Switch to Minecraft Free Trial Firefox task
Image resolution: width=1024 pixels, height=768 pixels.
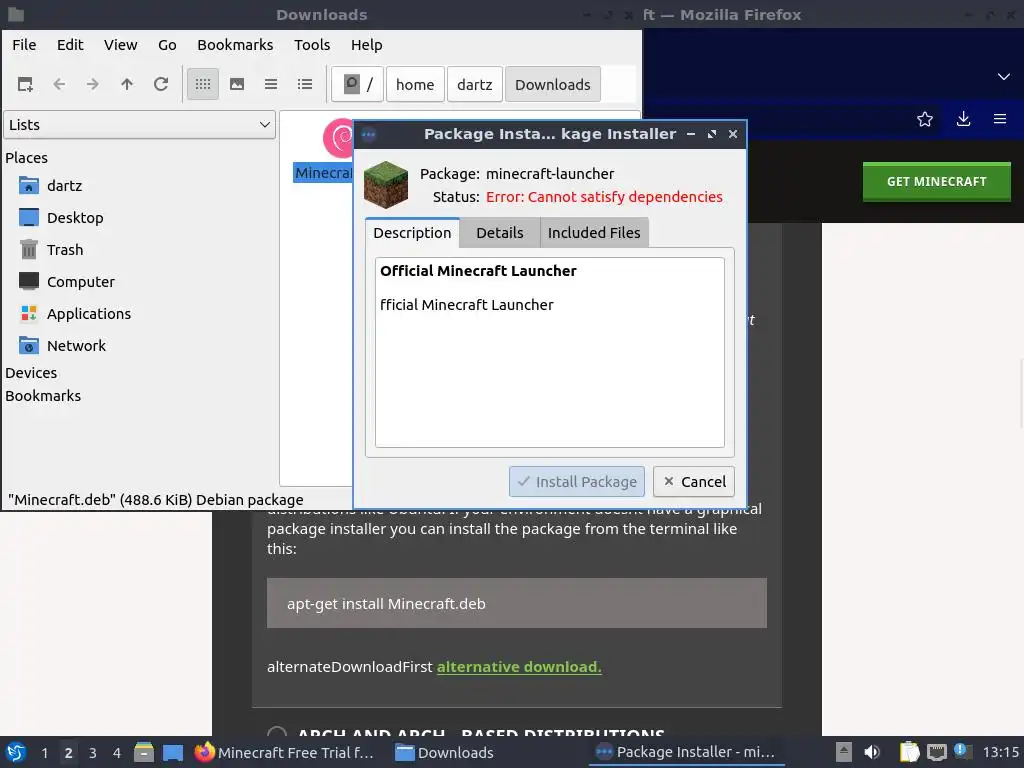286,753
